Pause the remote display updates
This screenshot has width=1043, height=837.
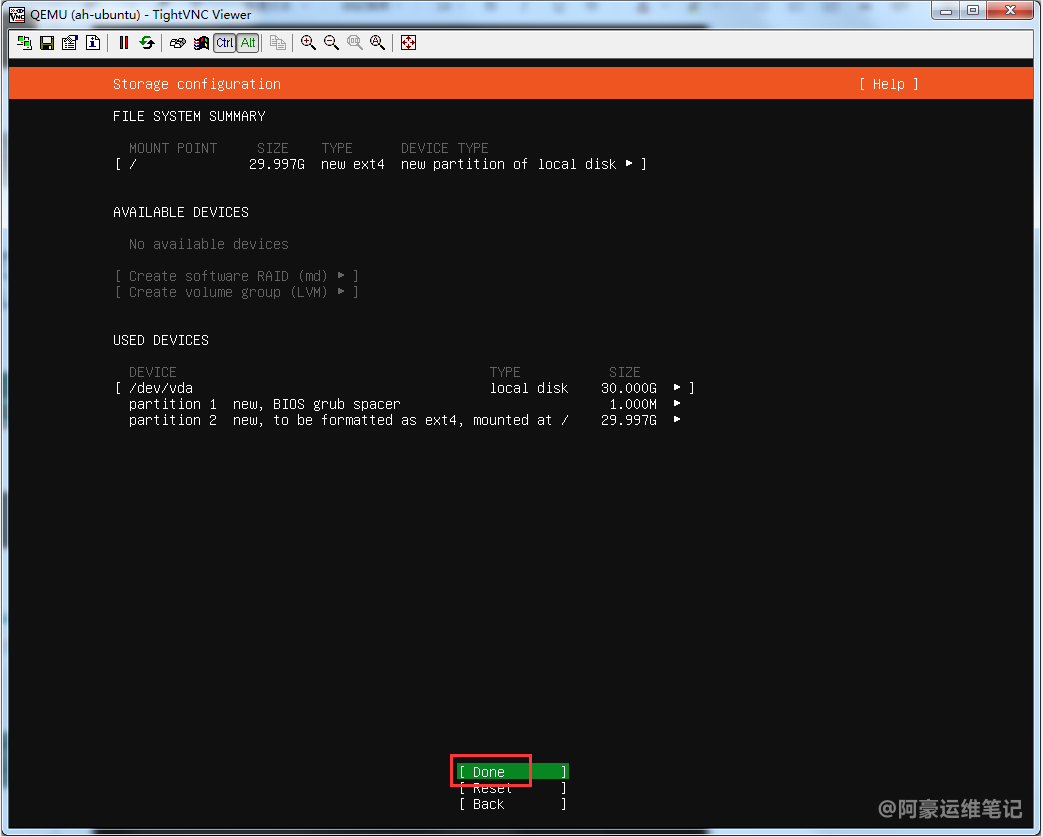124,43
